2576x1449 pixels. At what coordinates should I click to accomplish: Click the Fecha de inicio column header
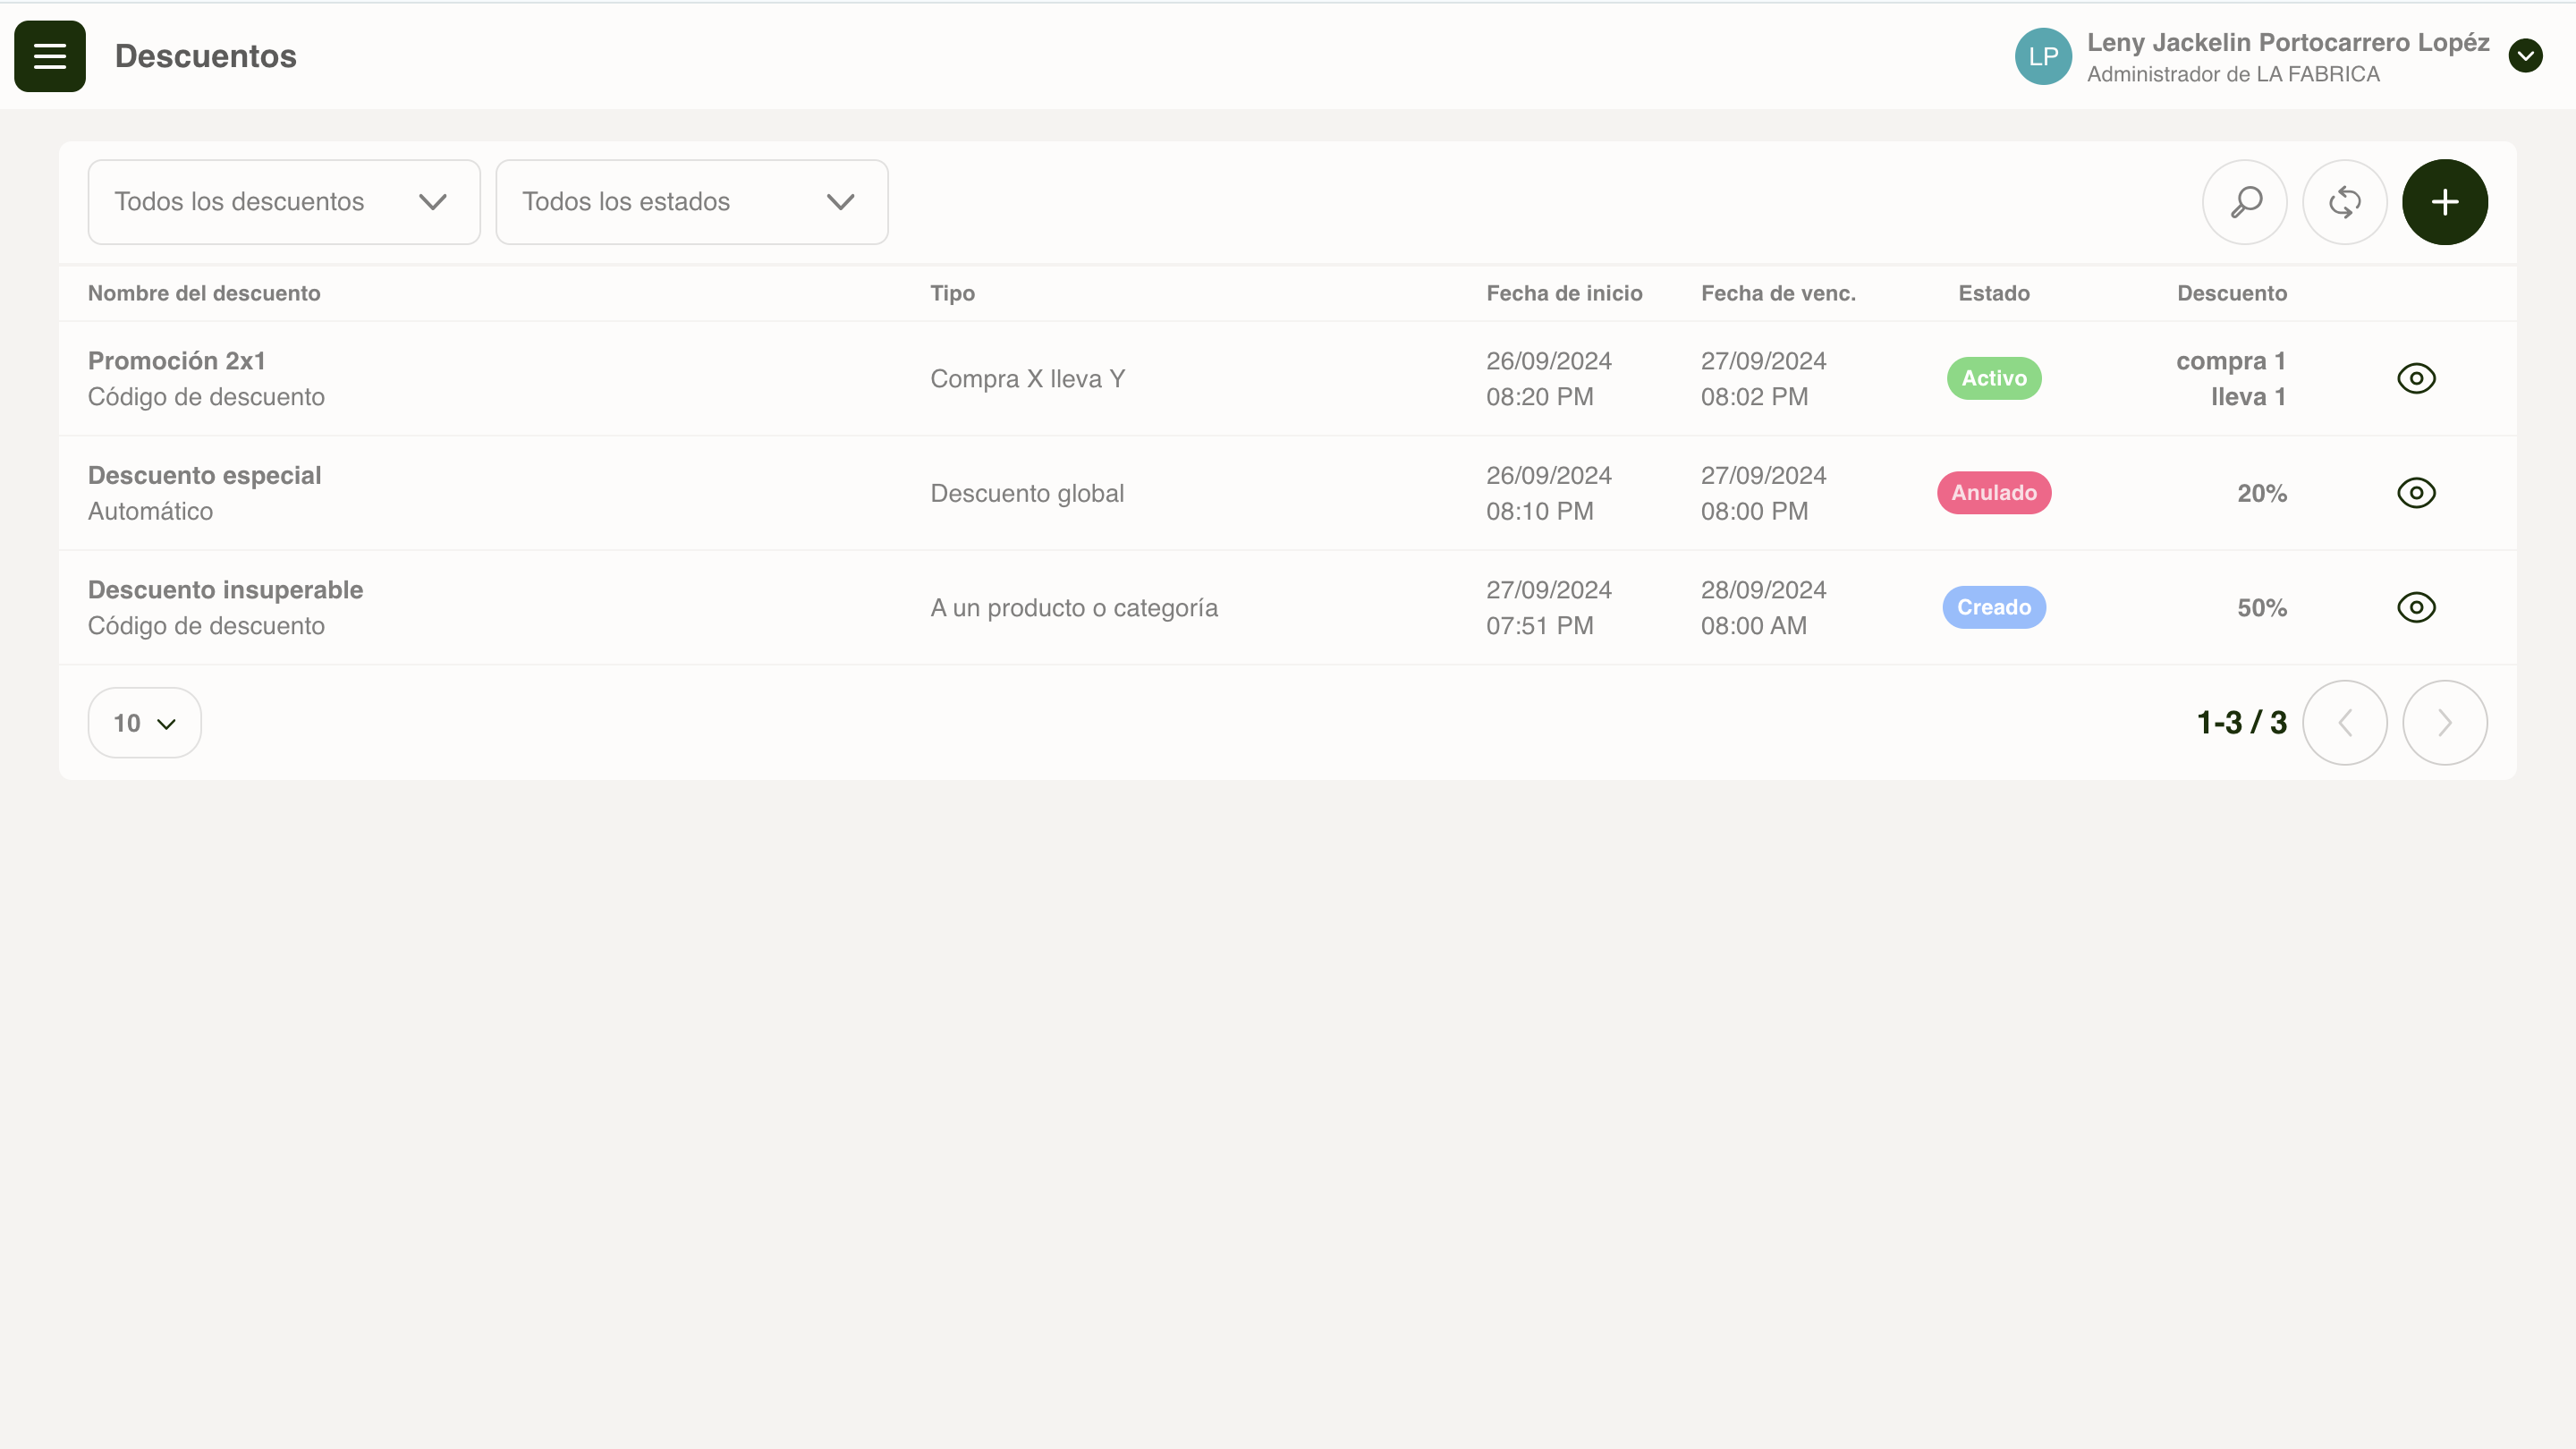click(1564, 293)
